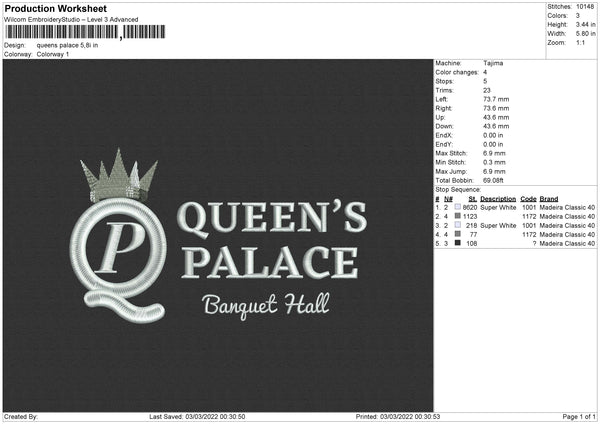Click the gray swatch beside 1123 stitches
600x424 pixels.
(458, 216)
